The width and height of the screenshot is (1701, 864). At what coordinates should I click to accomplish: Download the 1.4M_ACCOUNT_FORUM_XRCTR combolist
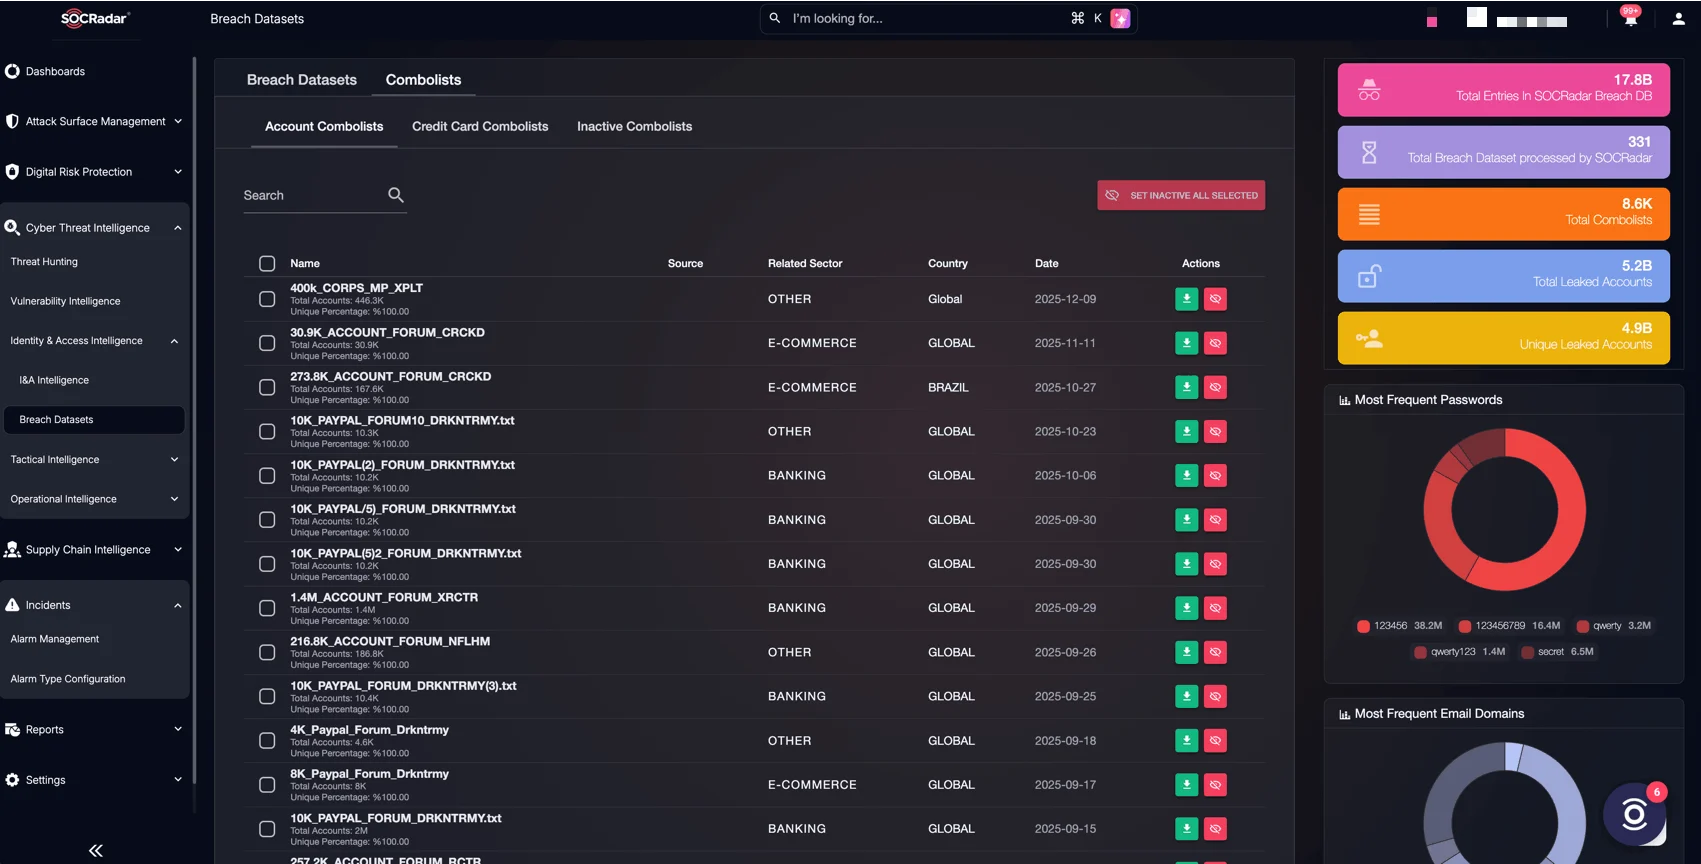[x=1186, y=608]
